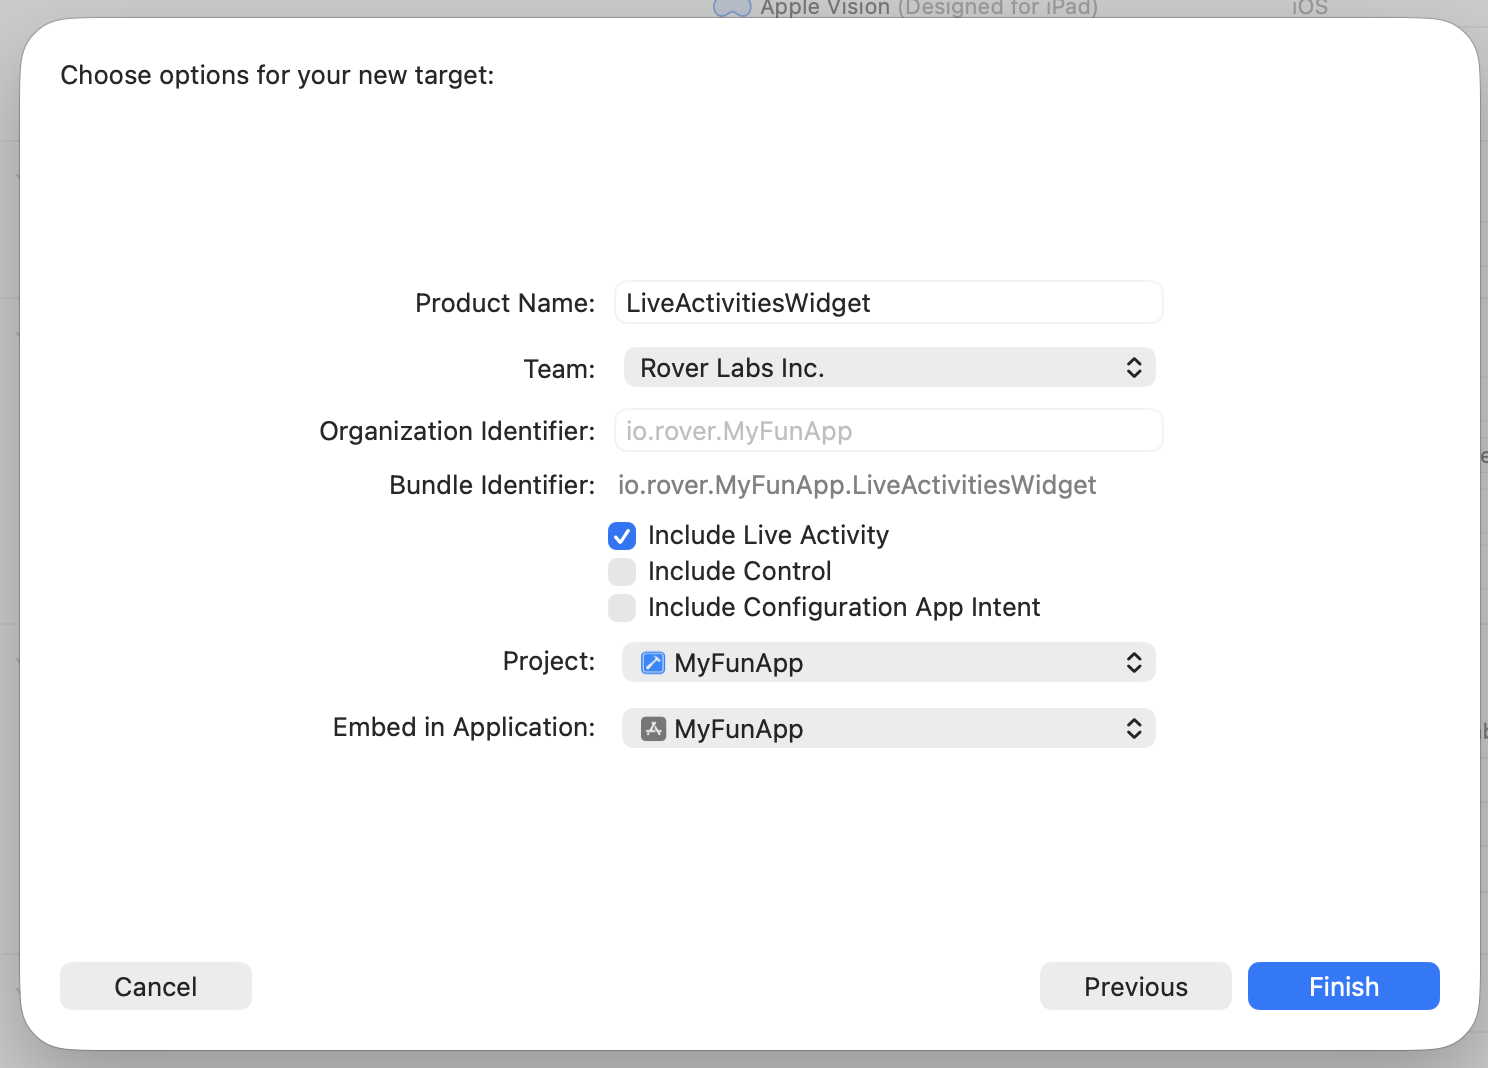The height and width of the screenshot is (1068, 1488).
Task: Click the blue MyFunApp project icon
Action: point(652,662)
